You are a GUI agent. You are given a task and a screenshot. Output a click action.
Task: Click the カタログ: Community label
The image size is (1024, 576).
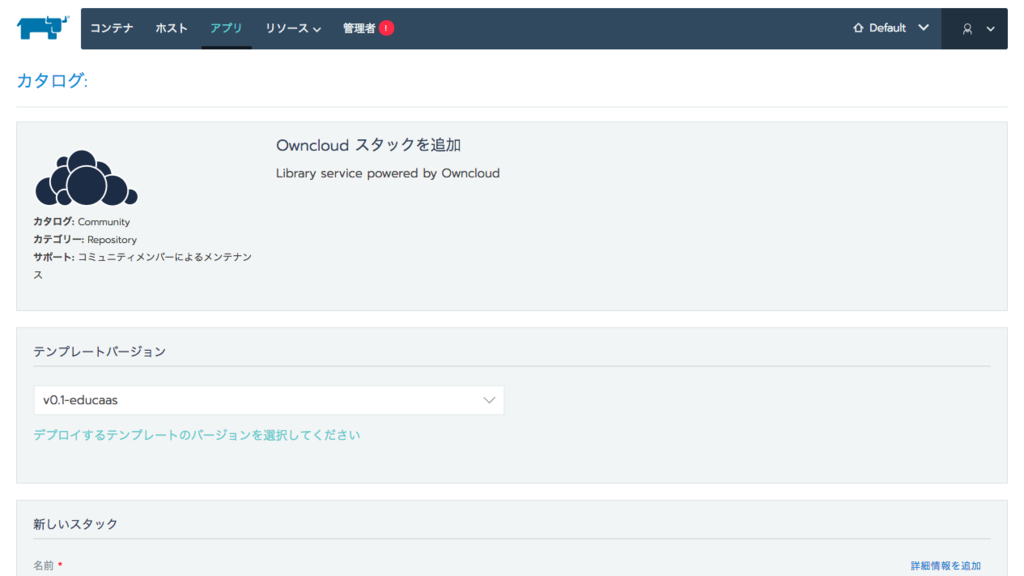82,222
